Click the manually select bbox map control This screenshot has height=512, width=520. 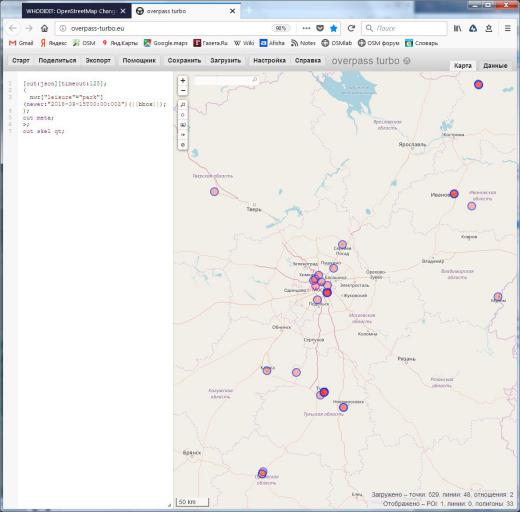(183, 125)
